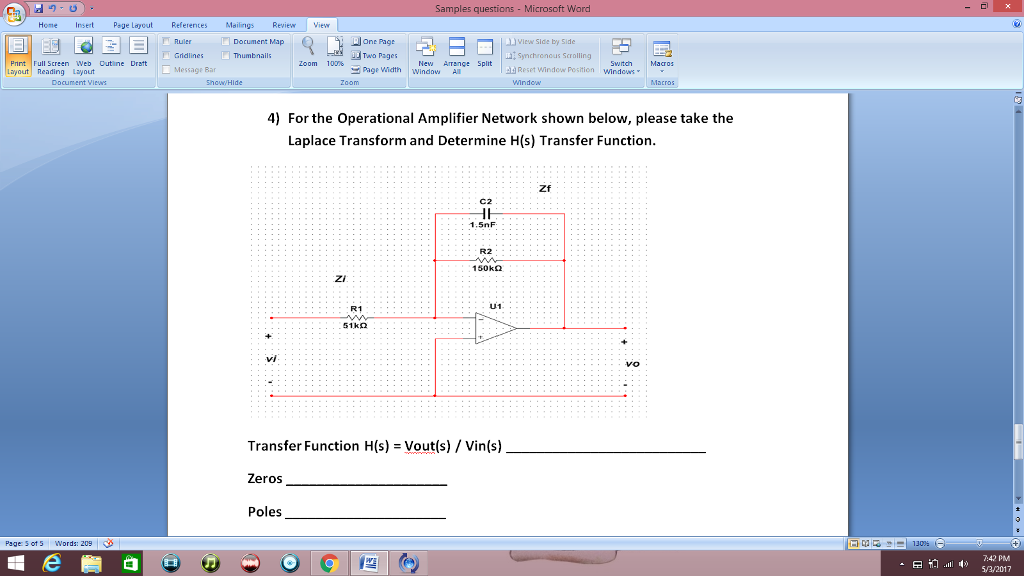Viewport: 1024px width, 576px height.
Task: Switch to the References tab
Action: (x=189, y=25)
